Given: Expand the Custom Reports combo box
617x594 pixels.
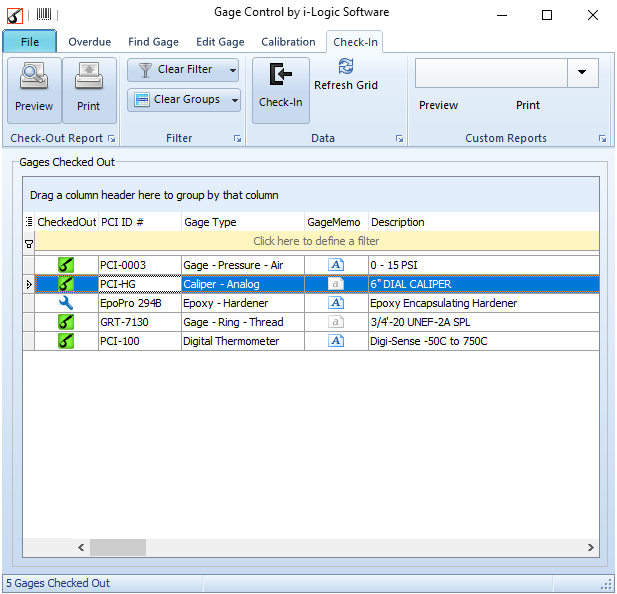Looking at the screenshot, I should 582,73.
